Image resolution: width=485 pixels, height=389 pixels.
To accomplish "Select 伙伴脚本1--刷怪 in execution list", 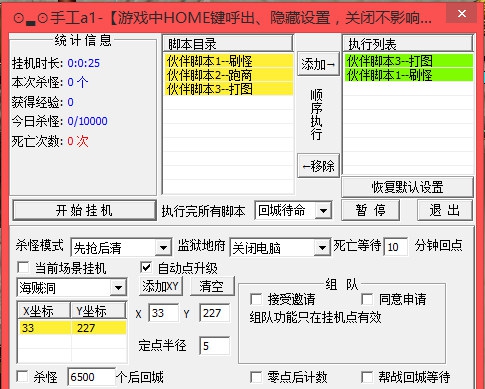I will (409, 75).
